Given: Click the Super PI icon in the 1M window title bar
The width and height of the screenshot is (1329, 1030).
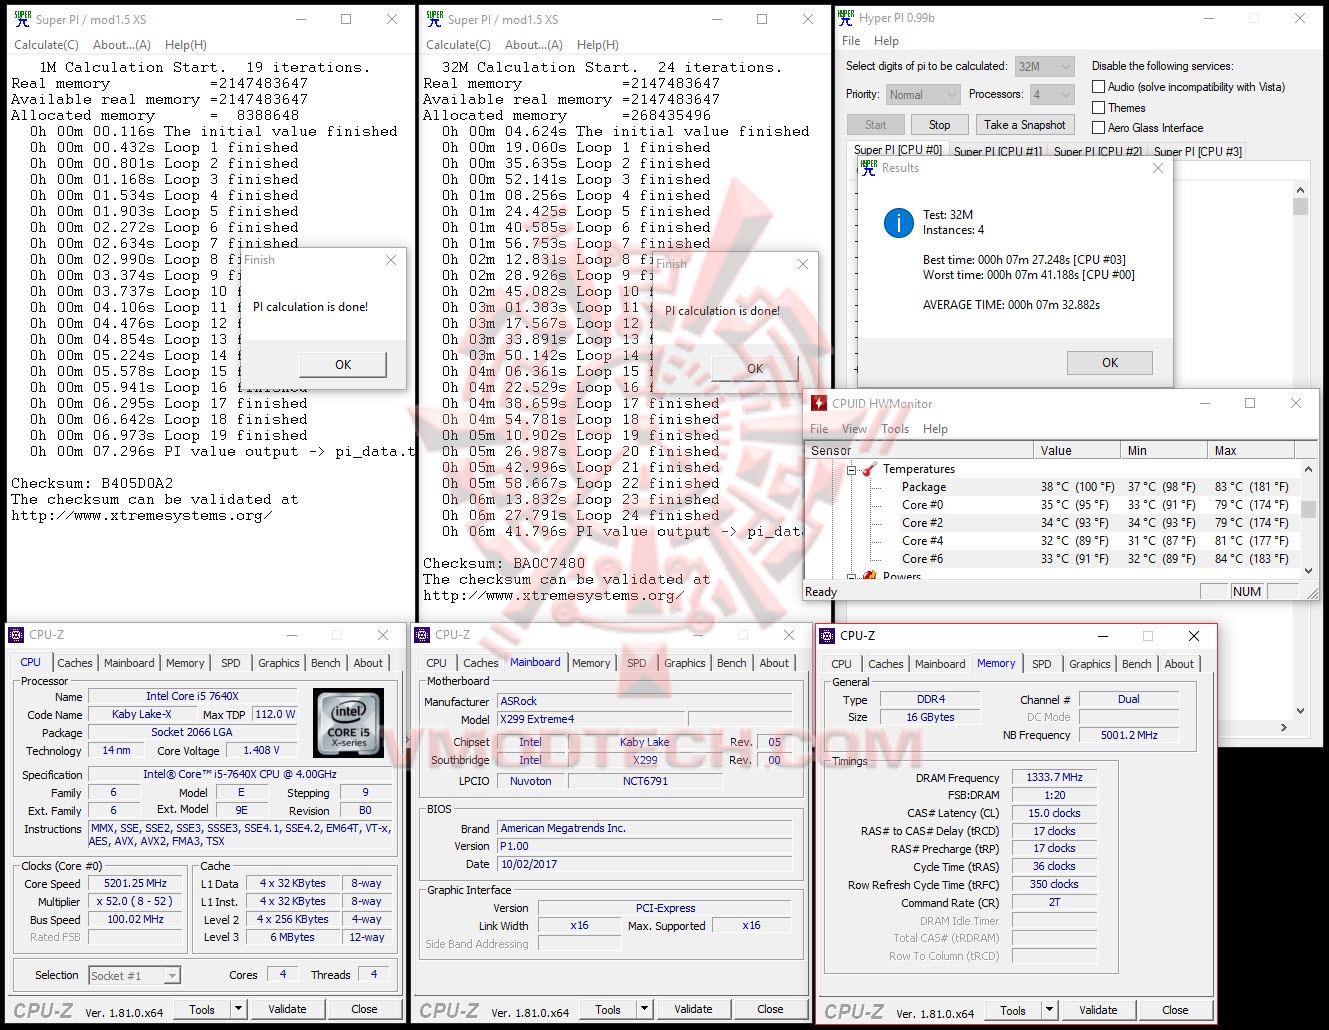Looking at the screenshot, I should pos(22,18).
